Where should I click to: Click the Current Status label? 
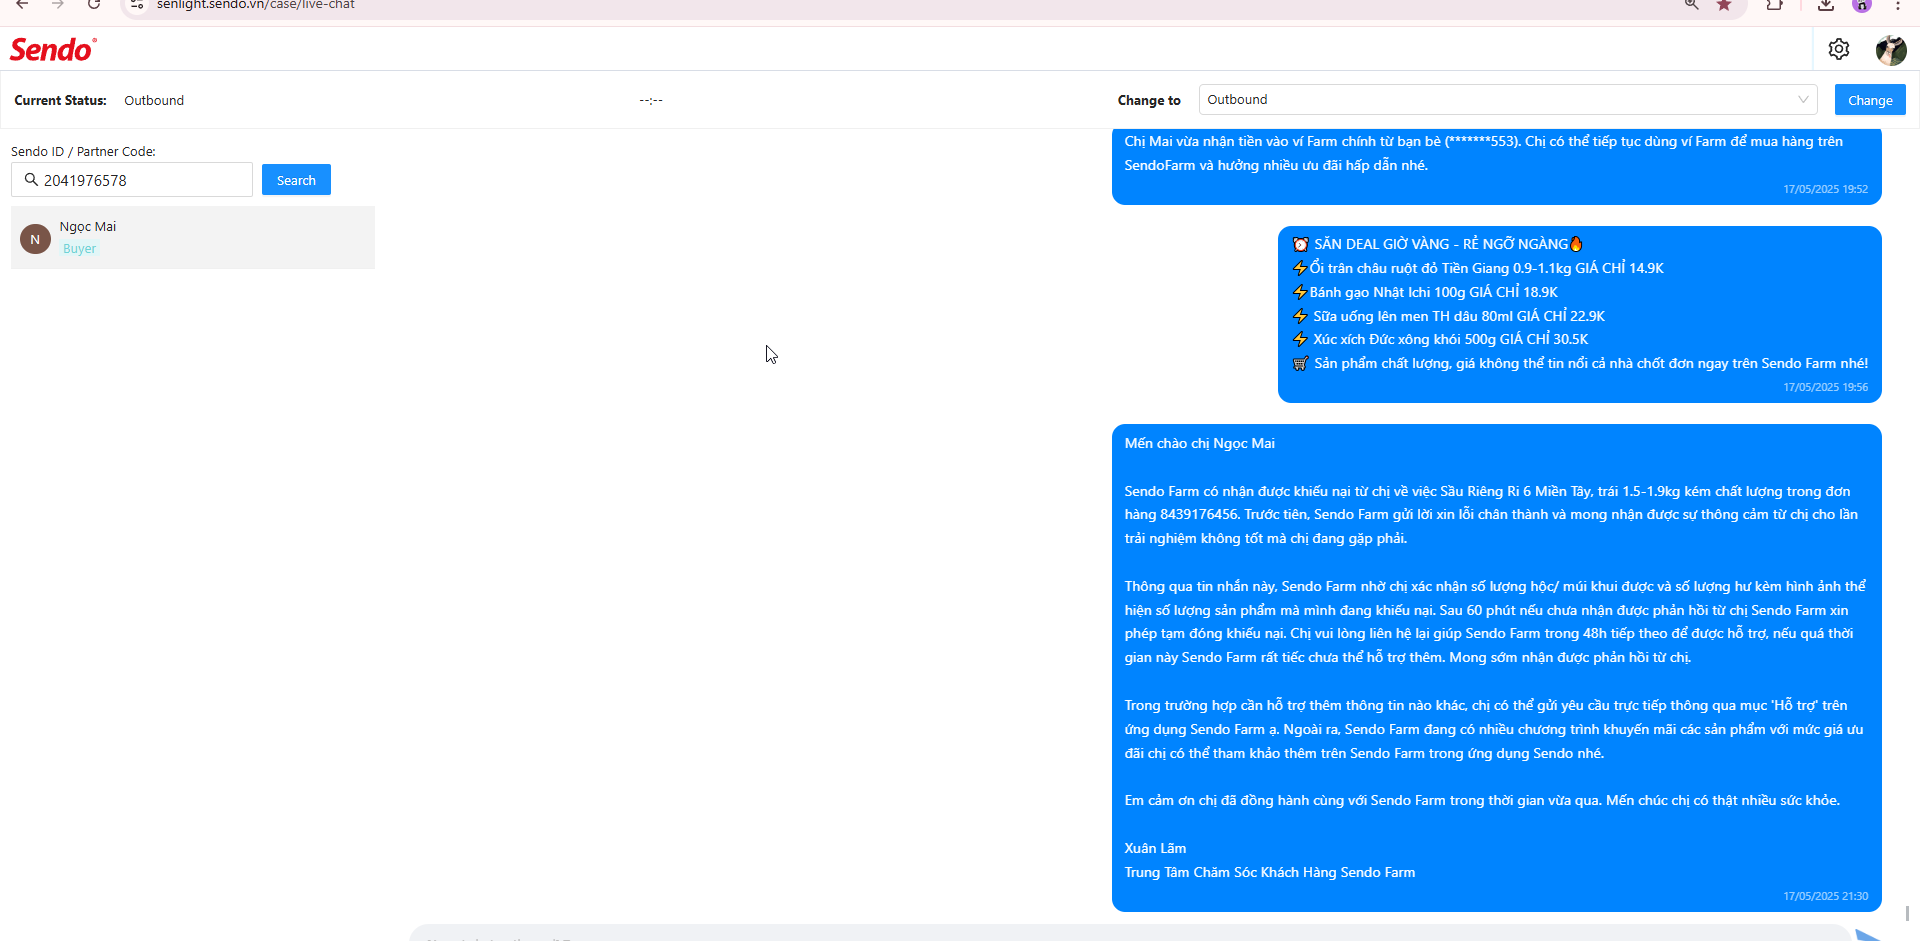[60, 100]
